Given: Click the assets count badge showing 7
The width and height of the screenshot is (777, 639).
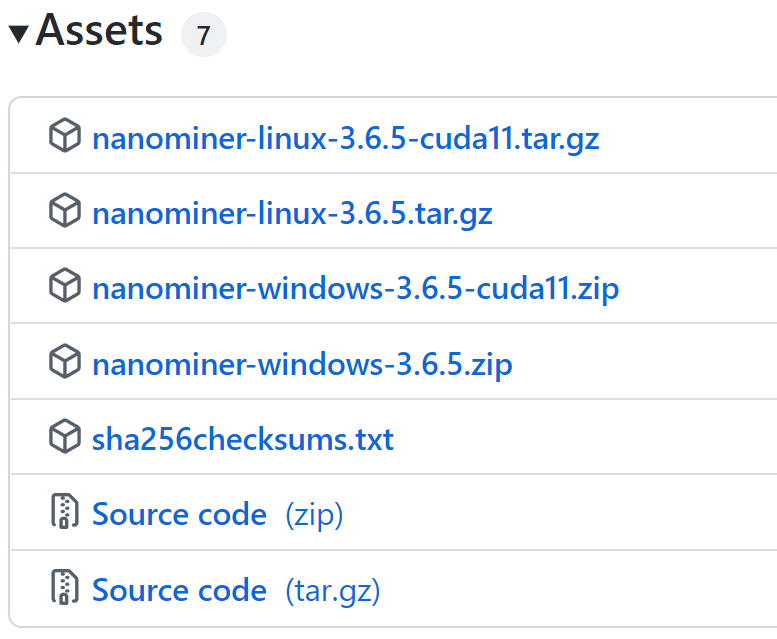Looking at the screenshot, I should pyautogui.click(x=203, y=37).
